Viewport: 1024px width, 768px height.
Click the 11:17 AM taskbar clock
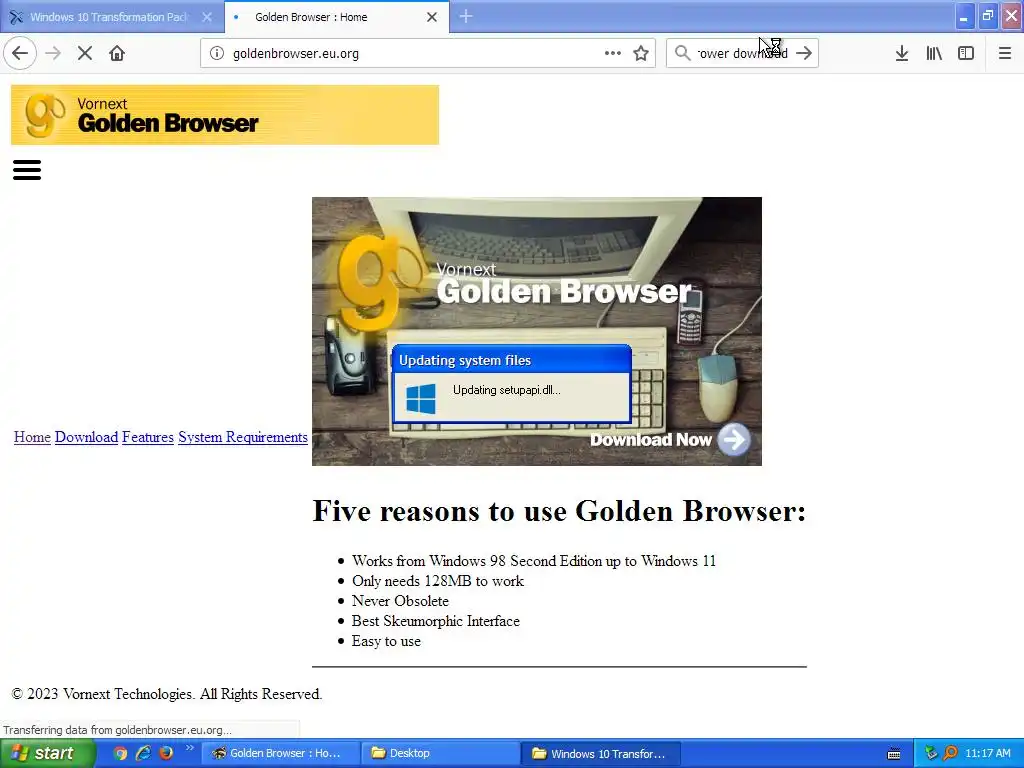pyautogui.click(x=988, y=754)
